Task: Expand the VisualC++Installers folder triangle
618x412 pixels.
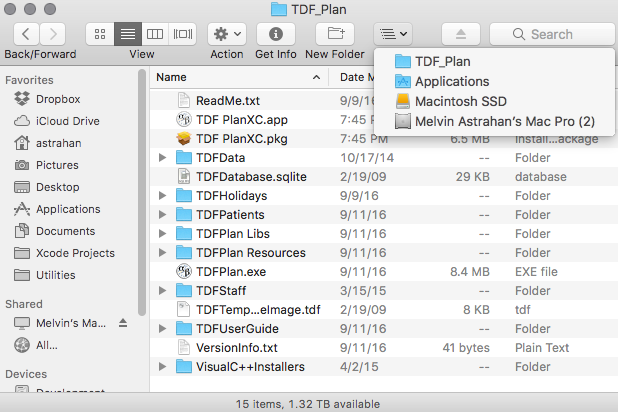Action: pos(163,367)
